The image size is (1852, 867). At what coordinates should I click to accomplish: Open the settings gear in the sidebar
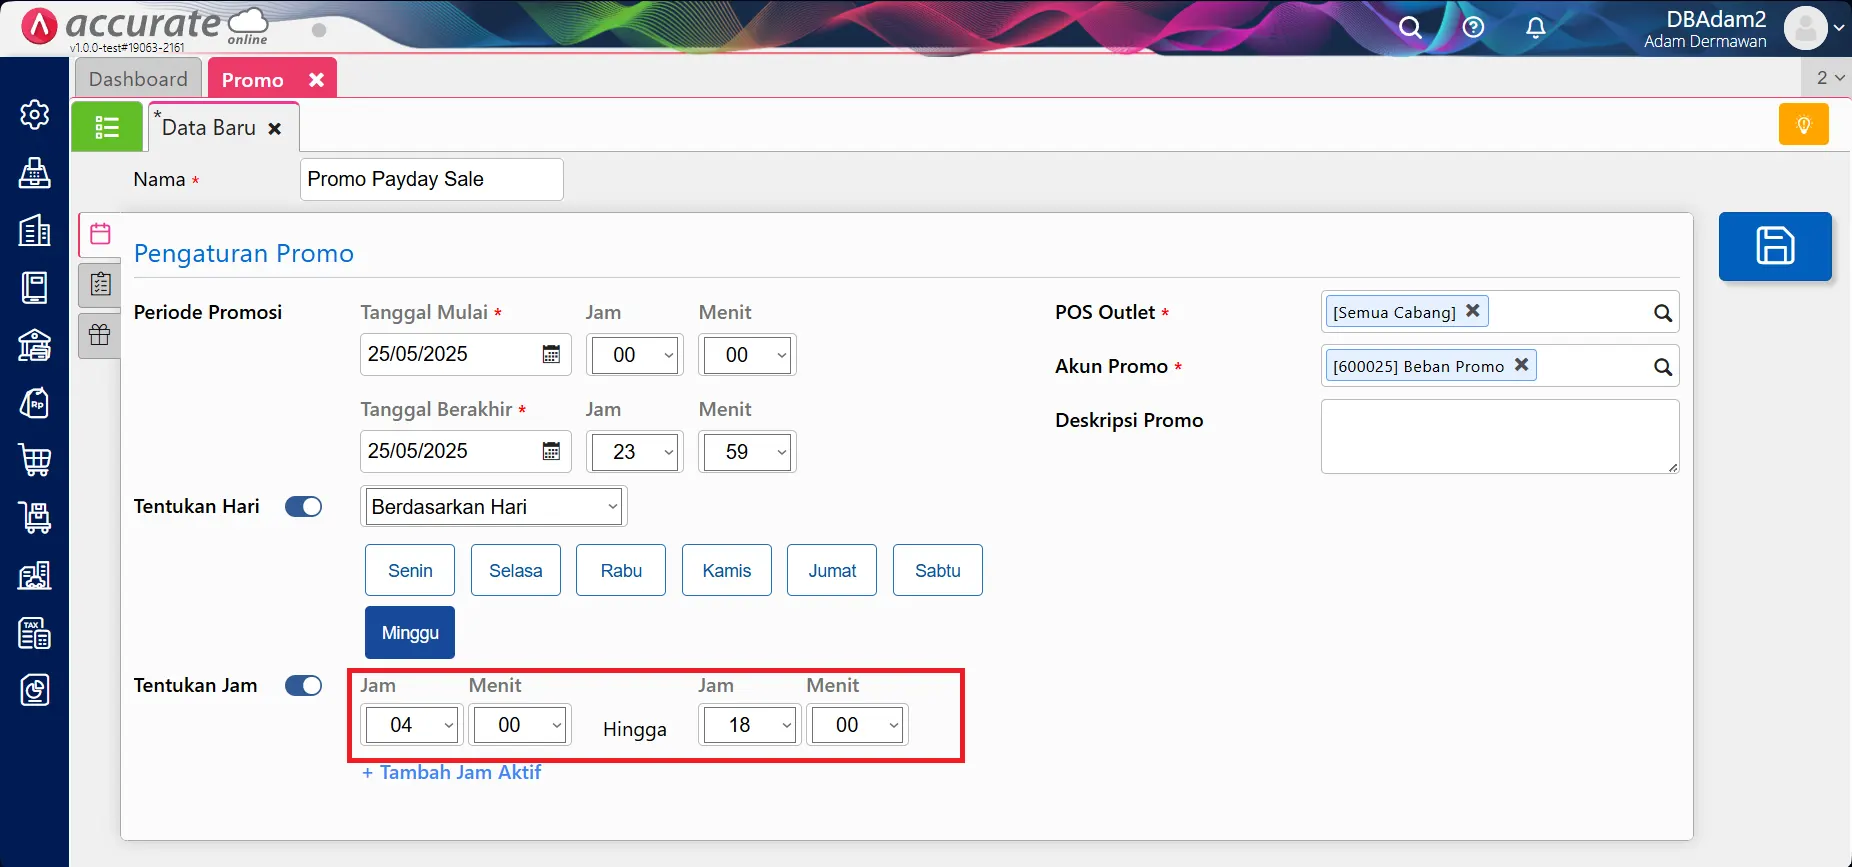coord(35,115)
